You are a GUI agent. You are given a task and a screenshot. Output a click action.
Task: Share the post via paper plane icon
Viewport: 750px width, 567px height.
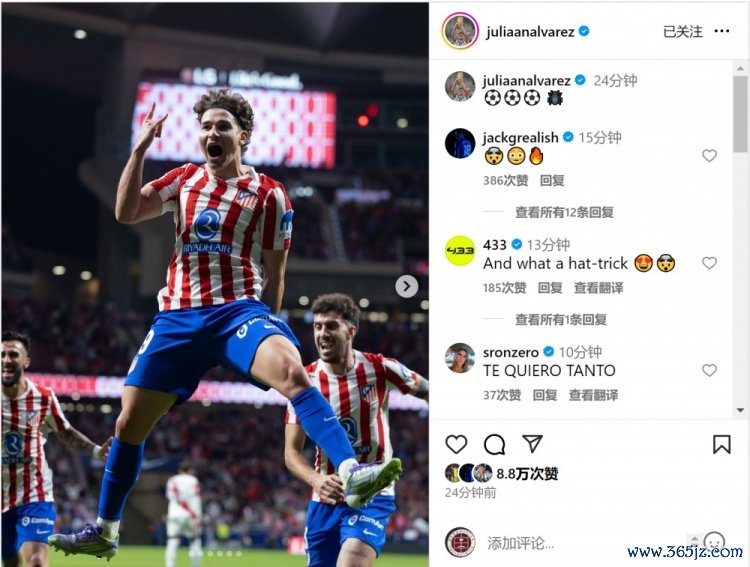(532, 444)
